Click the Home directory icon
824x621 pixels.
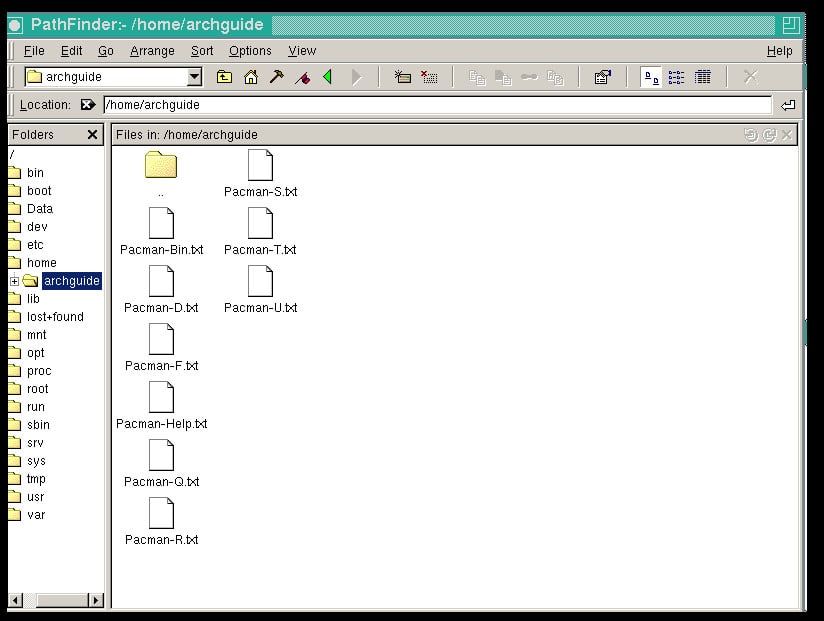(x=251, y=77)
